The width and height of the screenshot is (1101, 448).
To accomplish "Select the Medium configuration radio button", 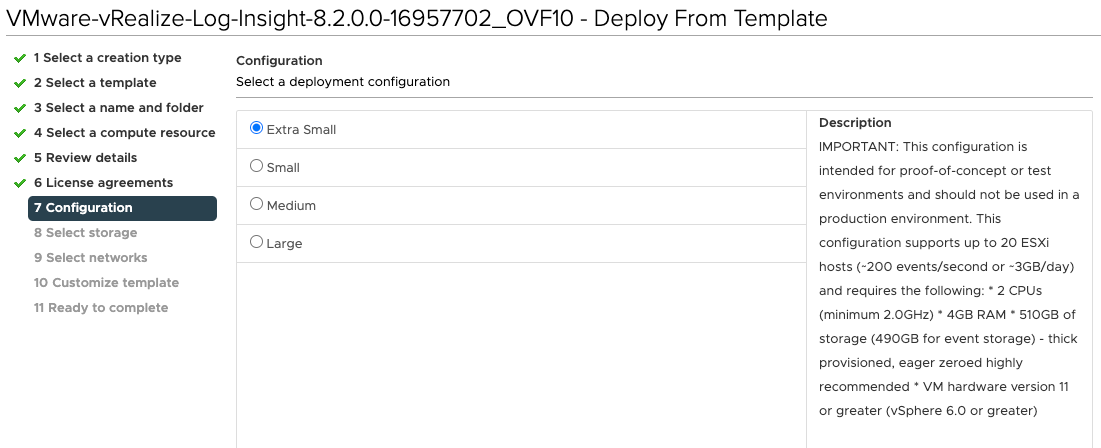I will pyautogui.click(x=256, y=204).
